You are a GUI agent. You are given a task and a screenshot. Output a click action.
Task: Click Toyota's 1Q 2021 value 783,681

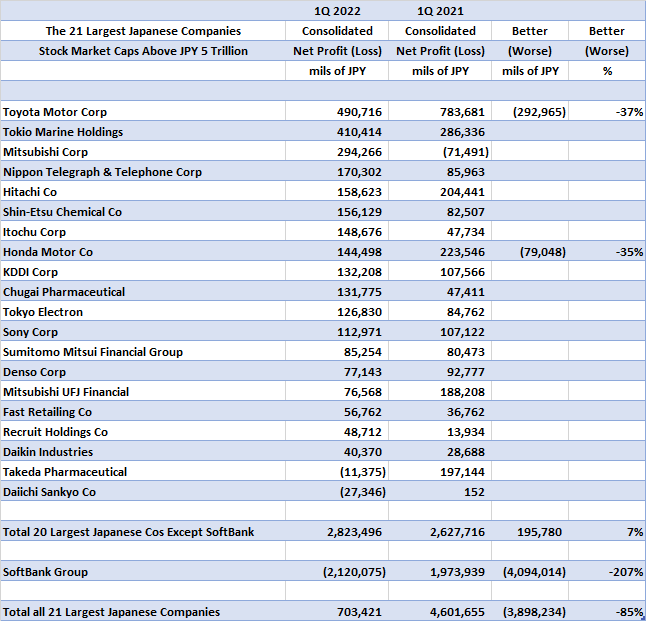pos(462,112)
